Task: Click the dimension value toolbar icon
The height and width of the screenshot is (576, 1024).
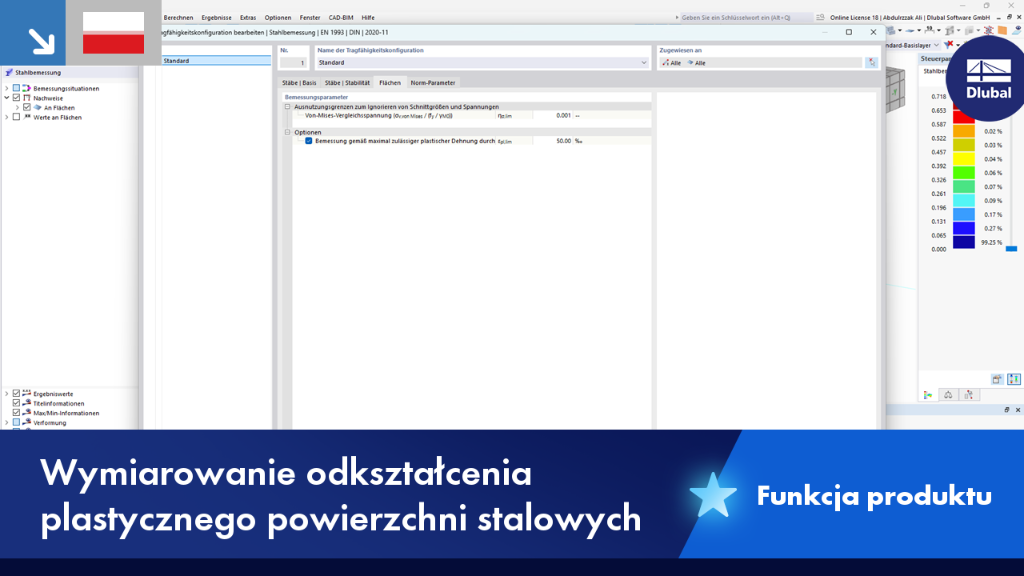Action: point(930,31)
